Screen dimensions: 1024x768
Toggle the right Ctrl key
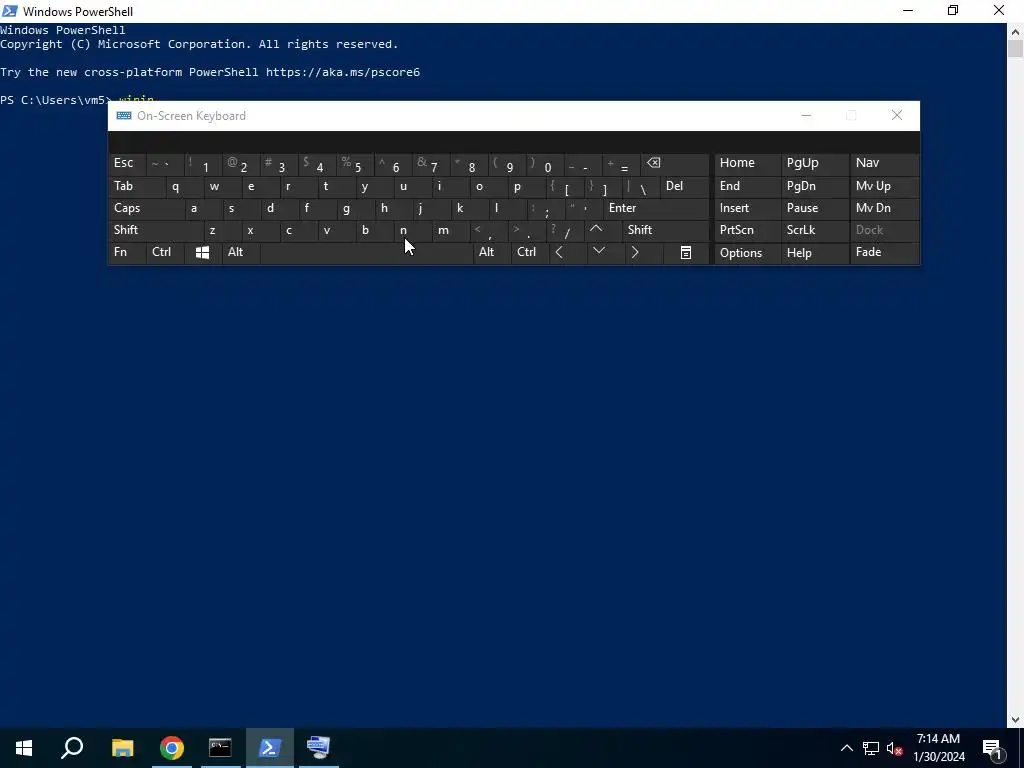(x=530, y=253)
